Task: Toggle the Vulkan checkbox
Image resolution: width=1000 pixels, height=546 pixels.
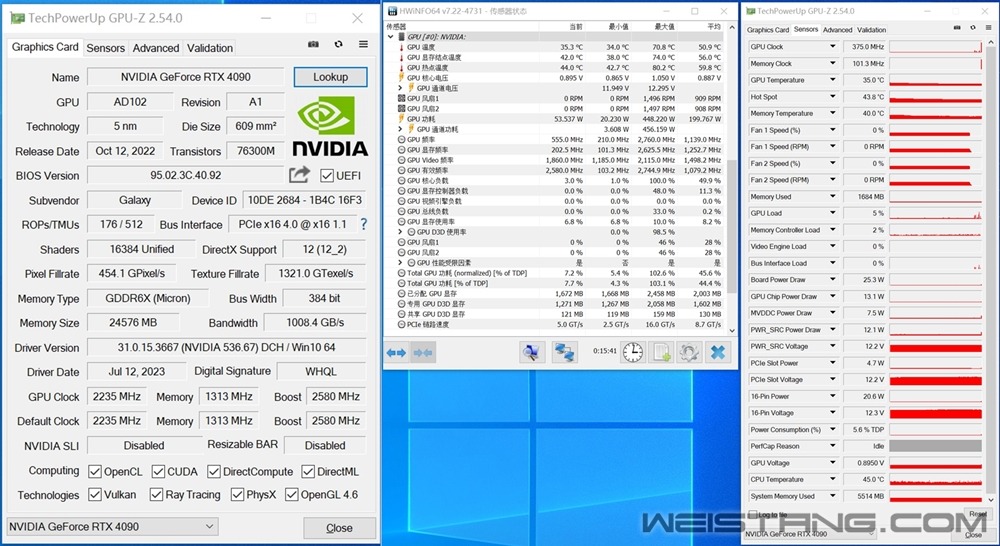Action: coord(95,494)
